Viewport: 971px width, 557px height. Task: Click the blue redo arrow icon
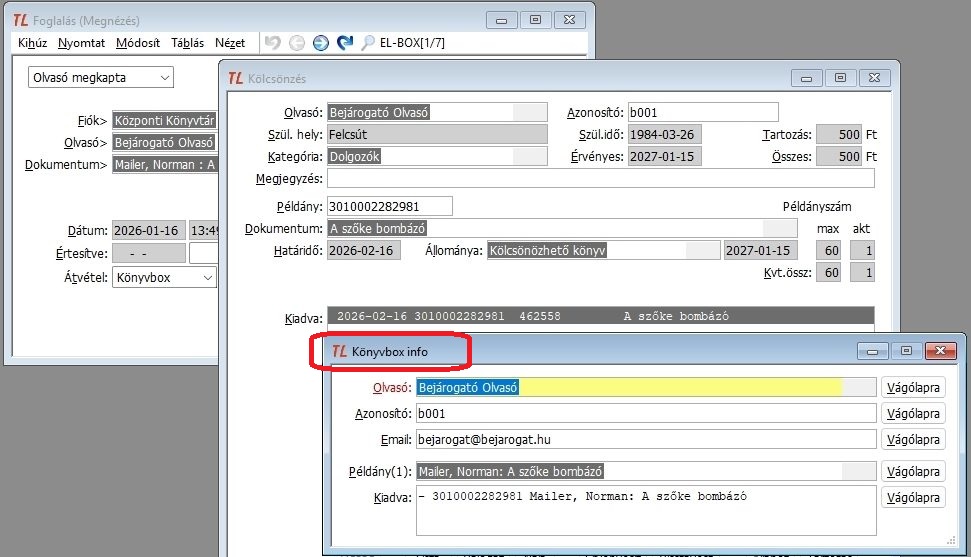[x=345, y=43]
